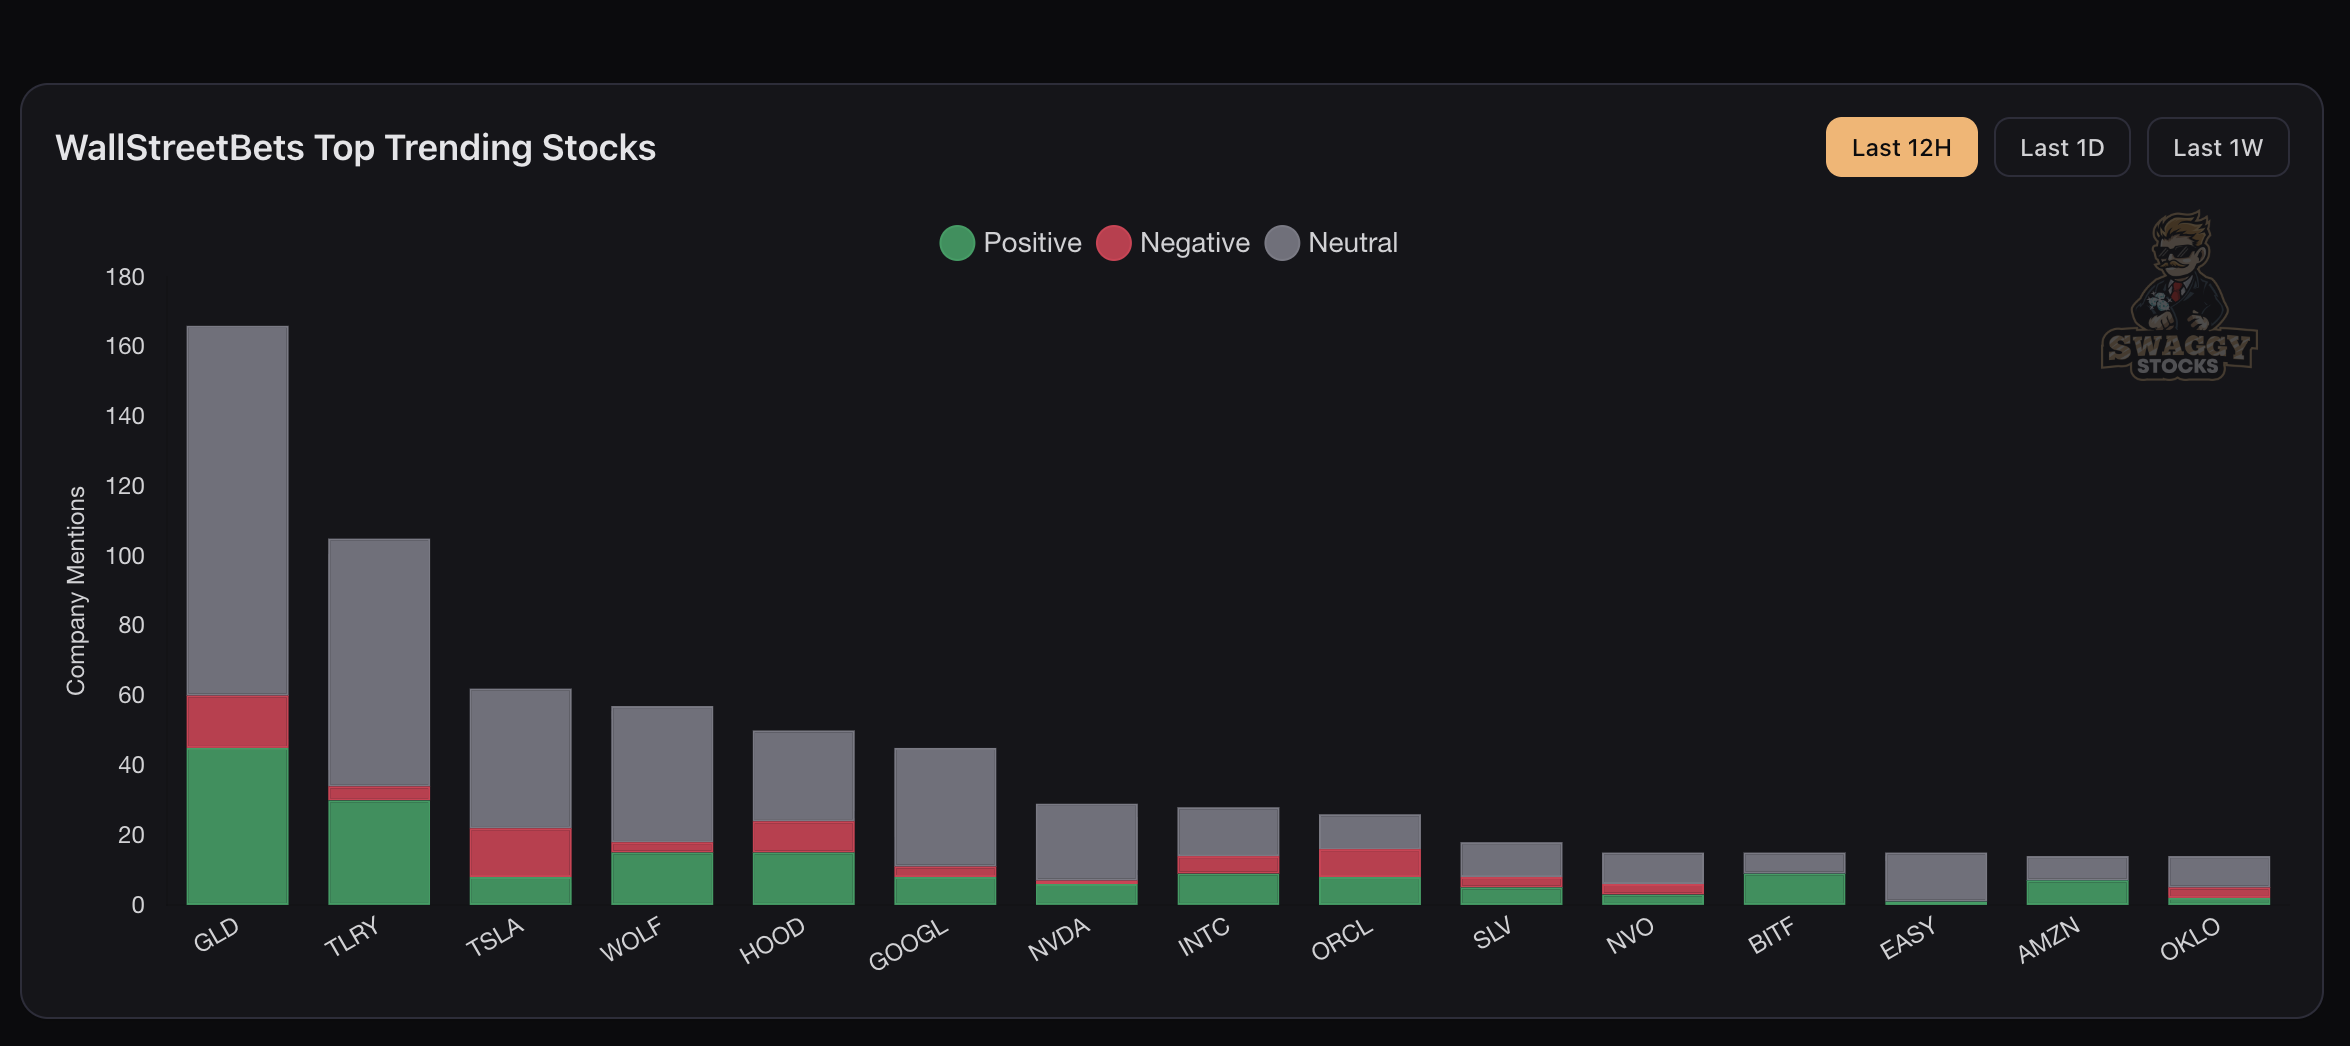Click the HOOD ticker axis label

772,941
